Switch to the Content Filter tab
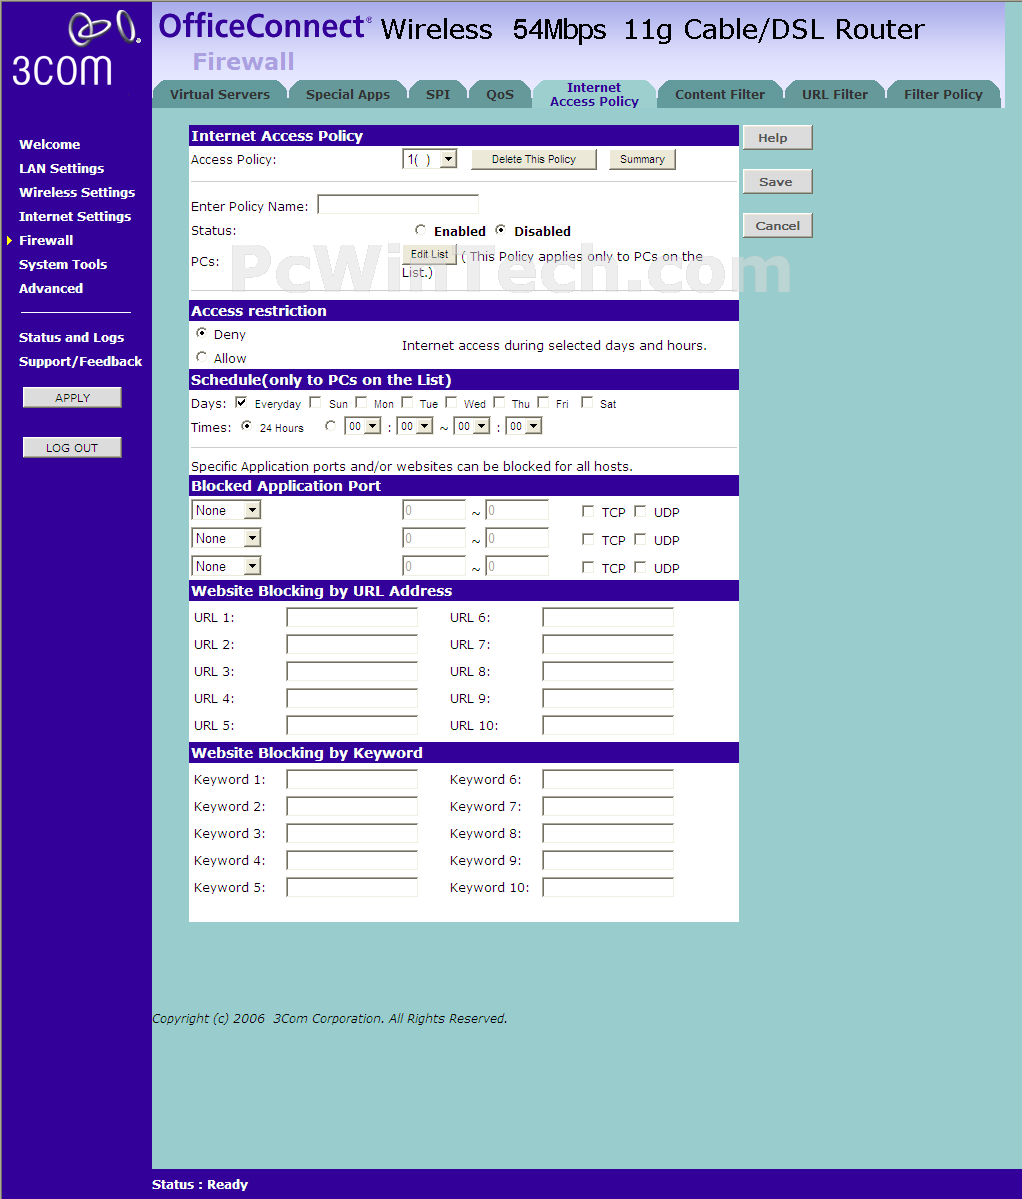The width and height of the screenshot is (1022, 1199). [x=720, y=94]
